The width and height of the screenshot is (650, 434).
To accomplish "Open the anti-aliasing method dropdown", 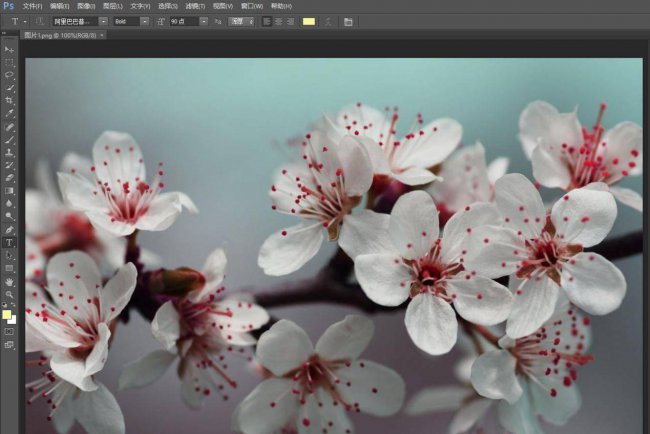I will 241,22.
